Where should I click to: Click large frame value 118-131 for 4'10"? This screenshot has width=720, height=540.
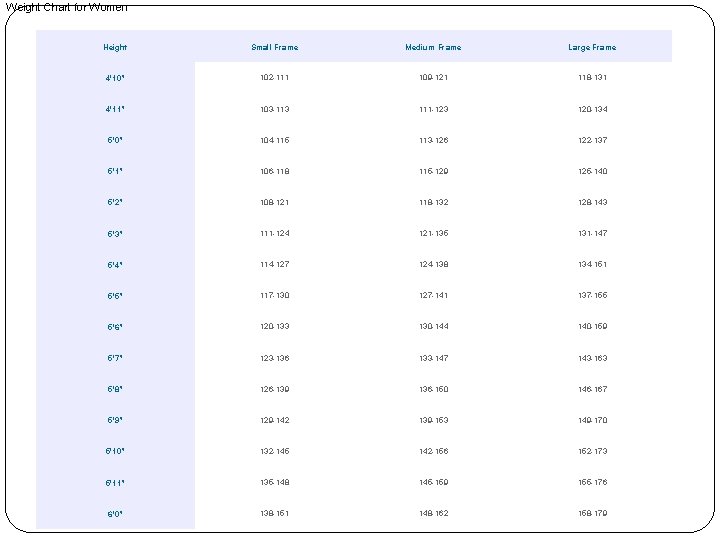pyautogui.click(x=592, y=77)
